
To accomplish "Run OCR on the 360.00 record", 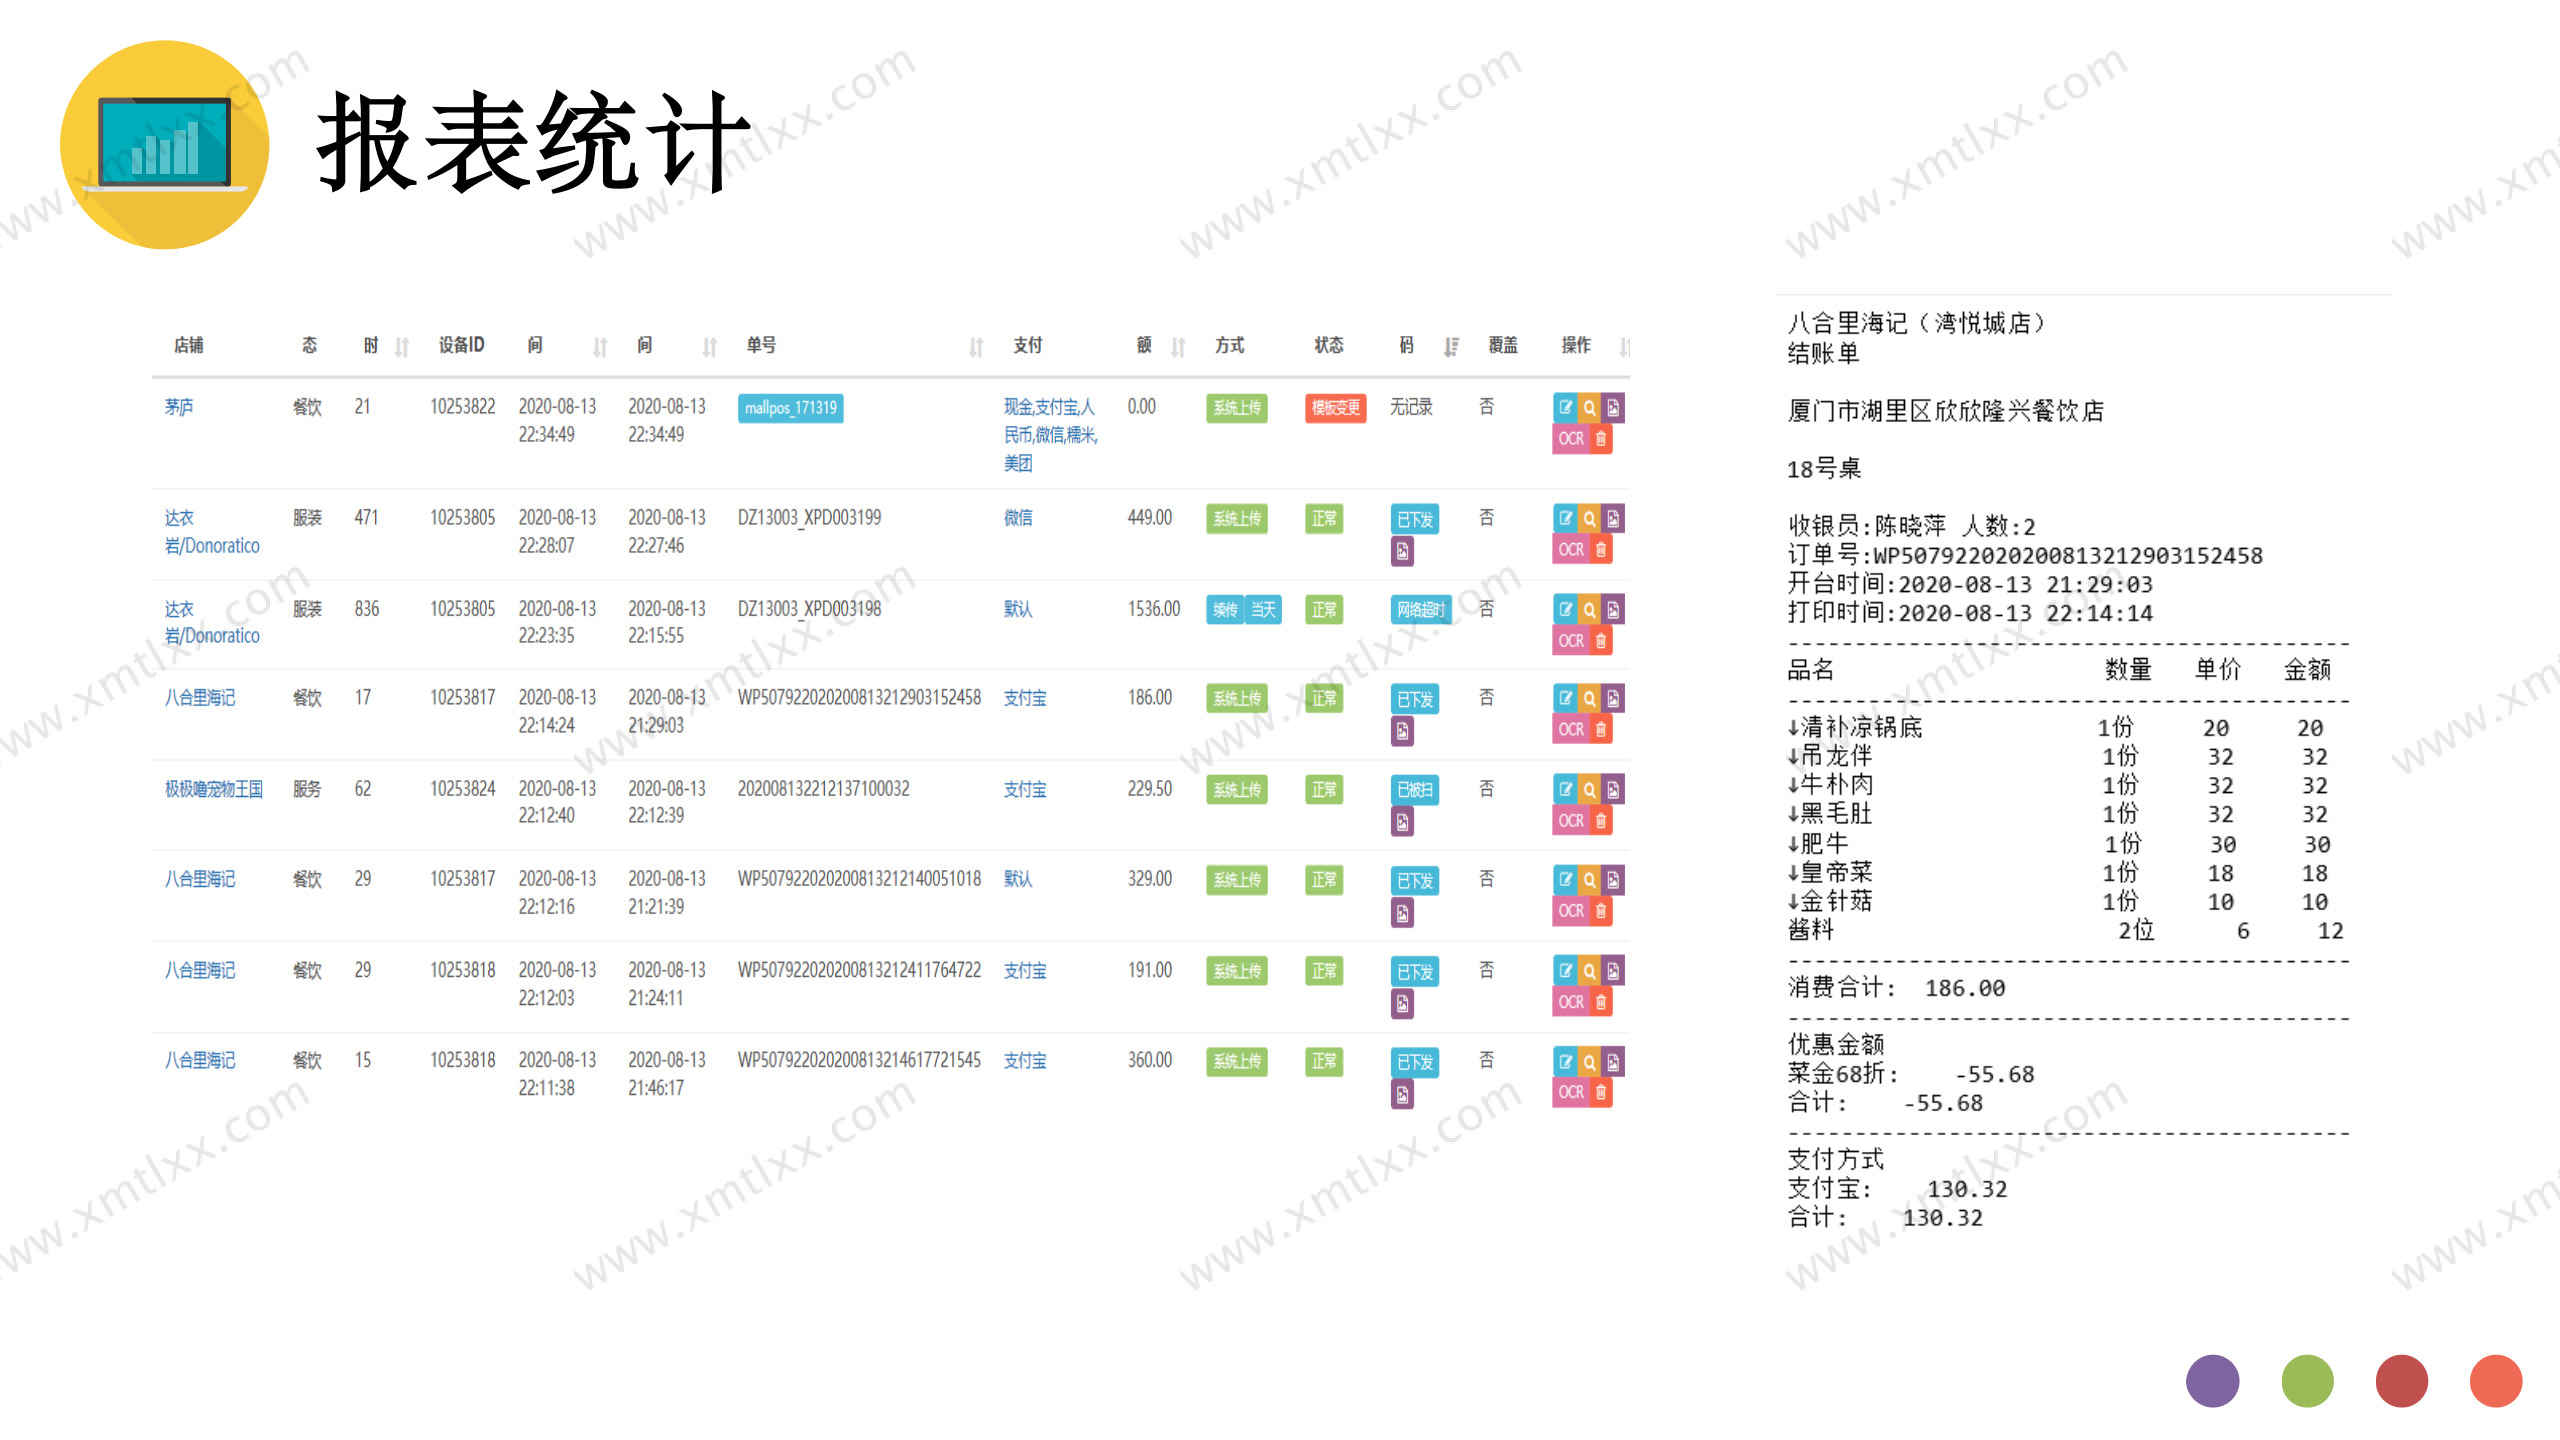I will point(1571,1093).
